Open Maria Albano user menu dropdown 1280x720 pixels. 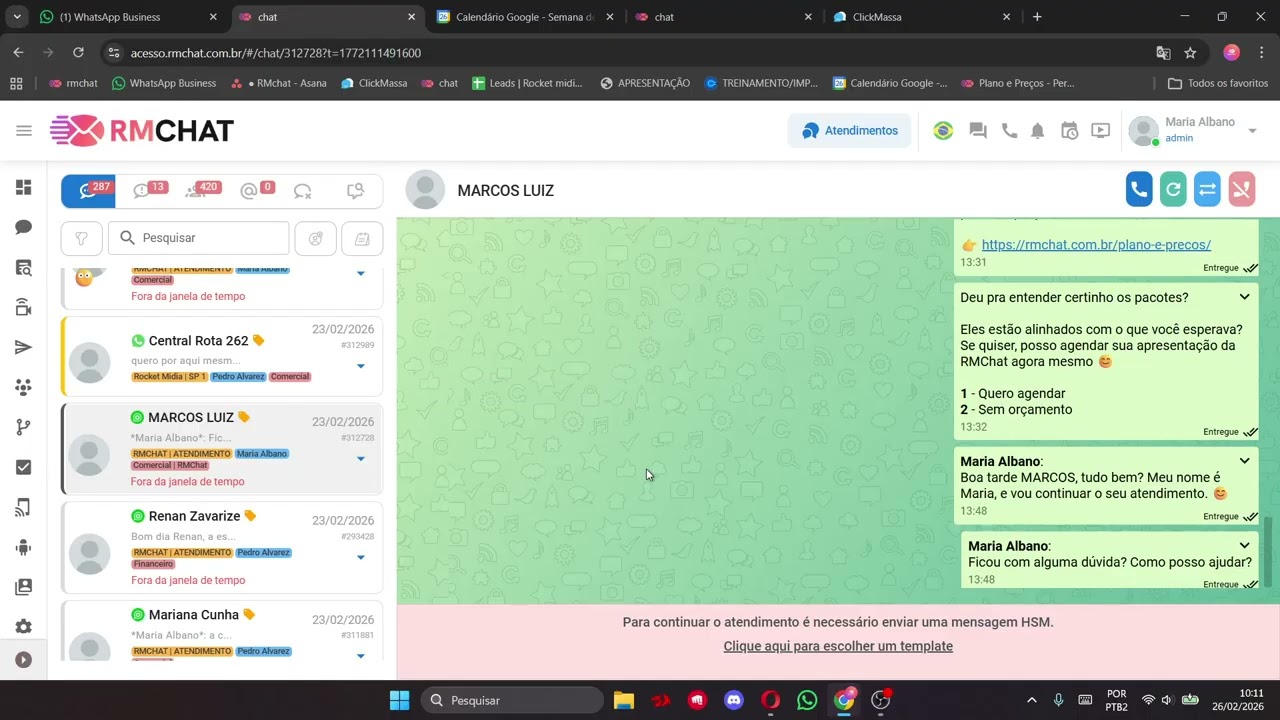(1252, 131)
